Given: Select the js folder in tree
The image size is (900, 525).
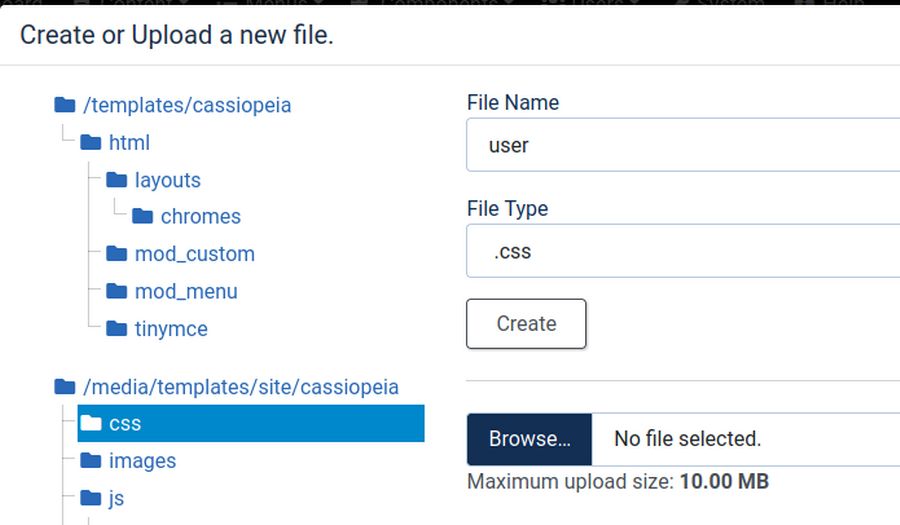Looking at the screenshot, I should click(116, 498).
